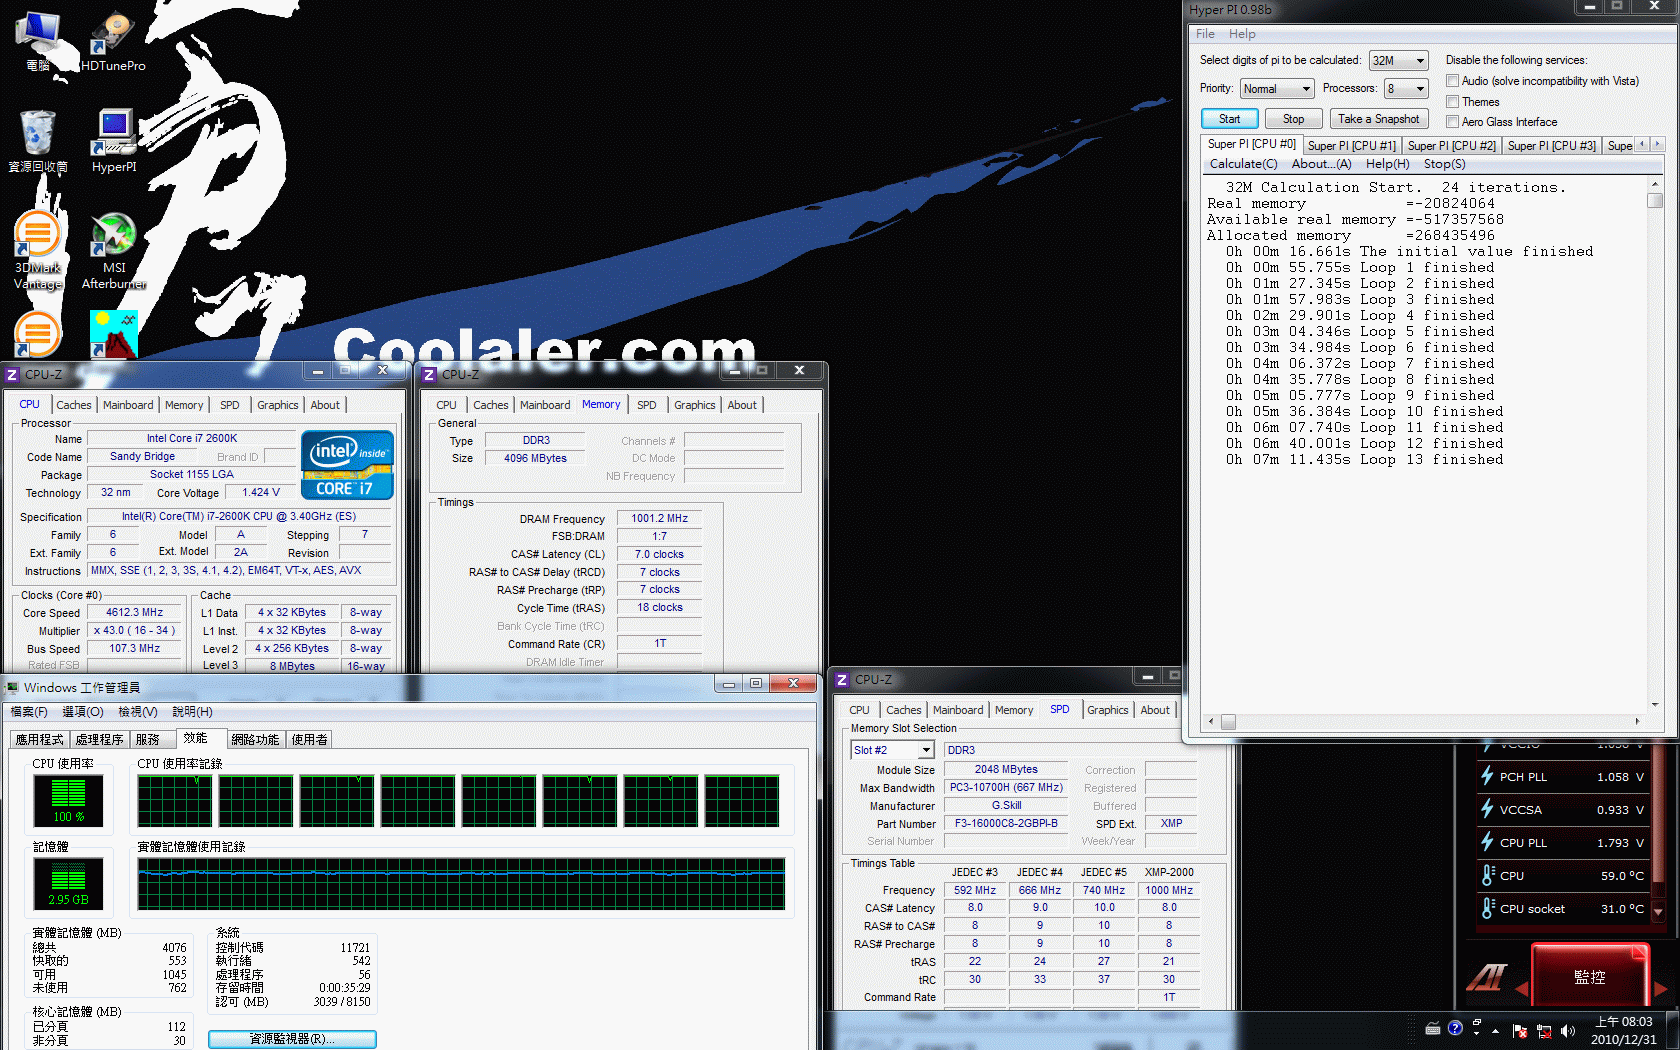Open the Calculate(C) menu in Super PI

point(1243,164)
